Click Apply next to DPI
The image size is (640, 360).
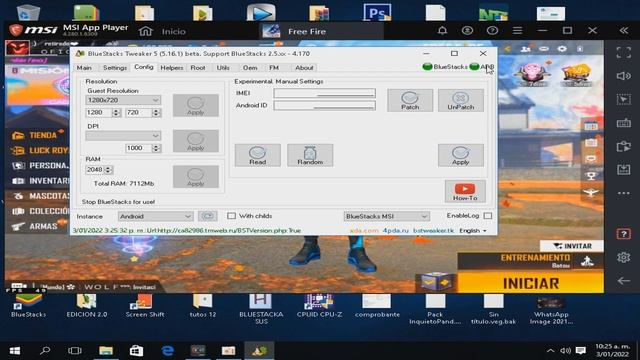(196, 141)
